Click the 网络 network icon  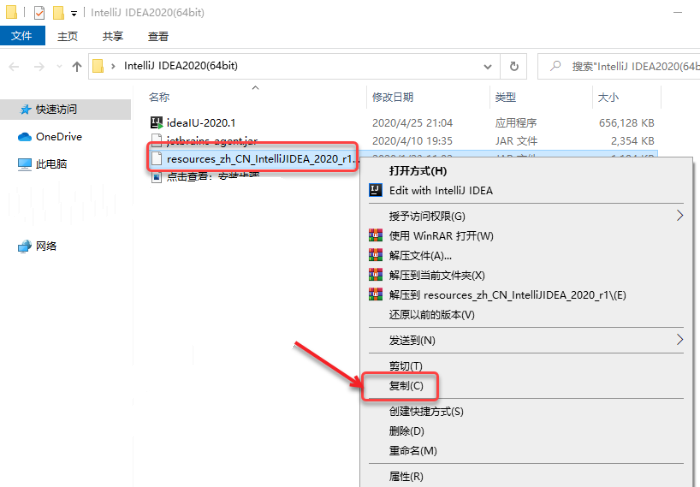click(25, 246)
